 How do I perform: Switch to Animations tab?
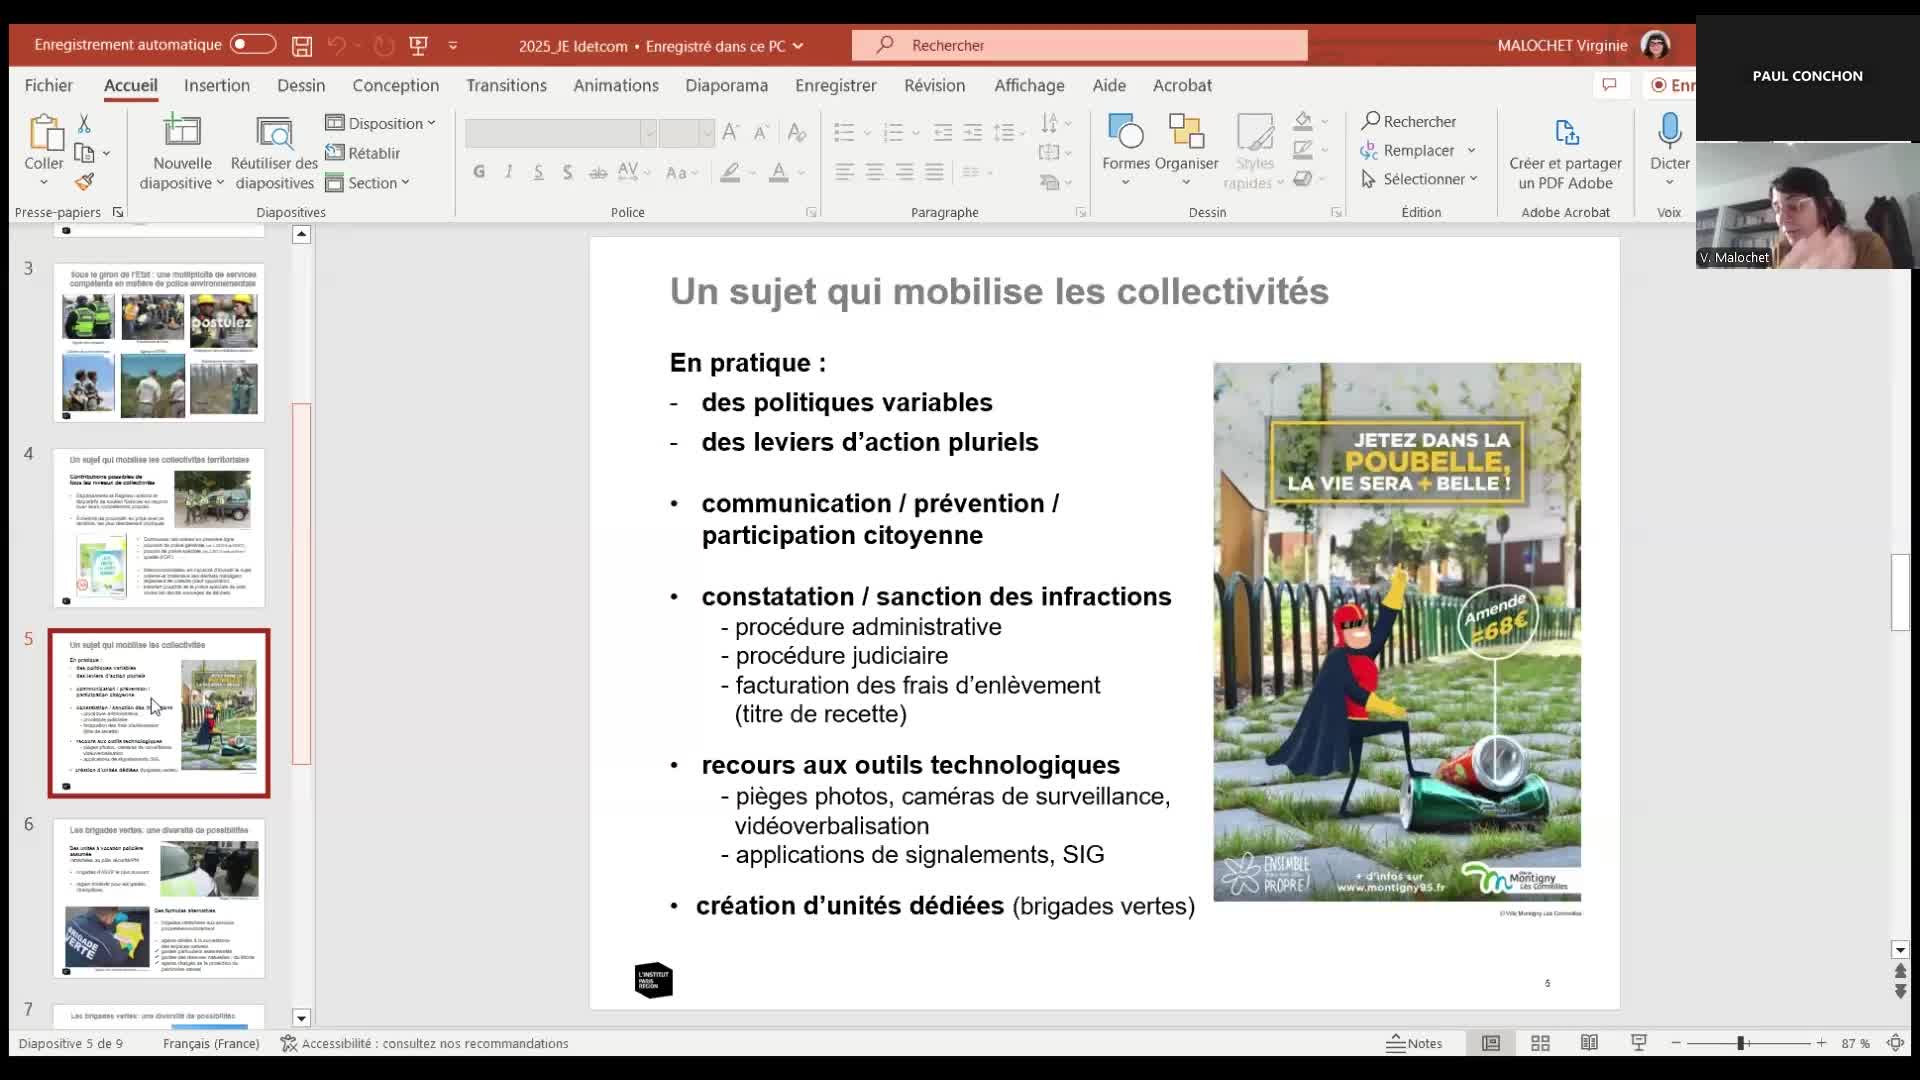(x=616, y=85)
